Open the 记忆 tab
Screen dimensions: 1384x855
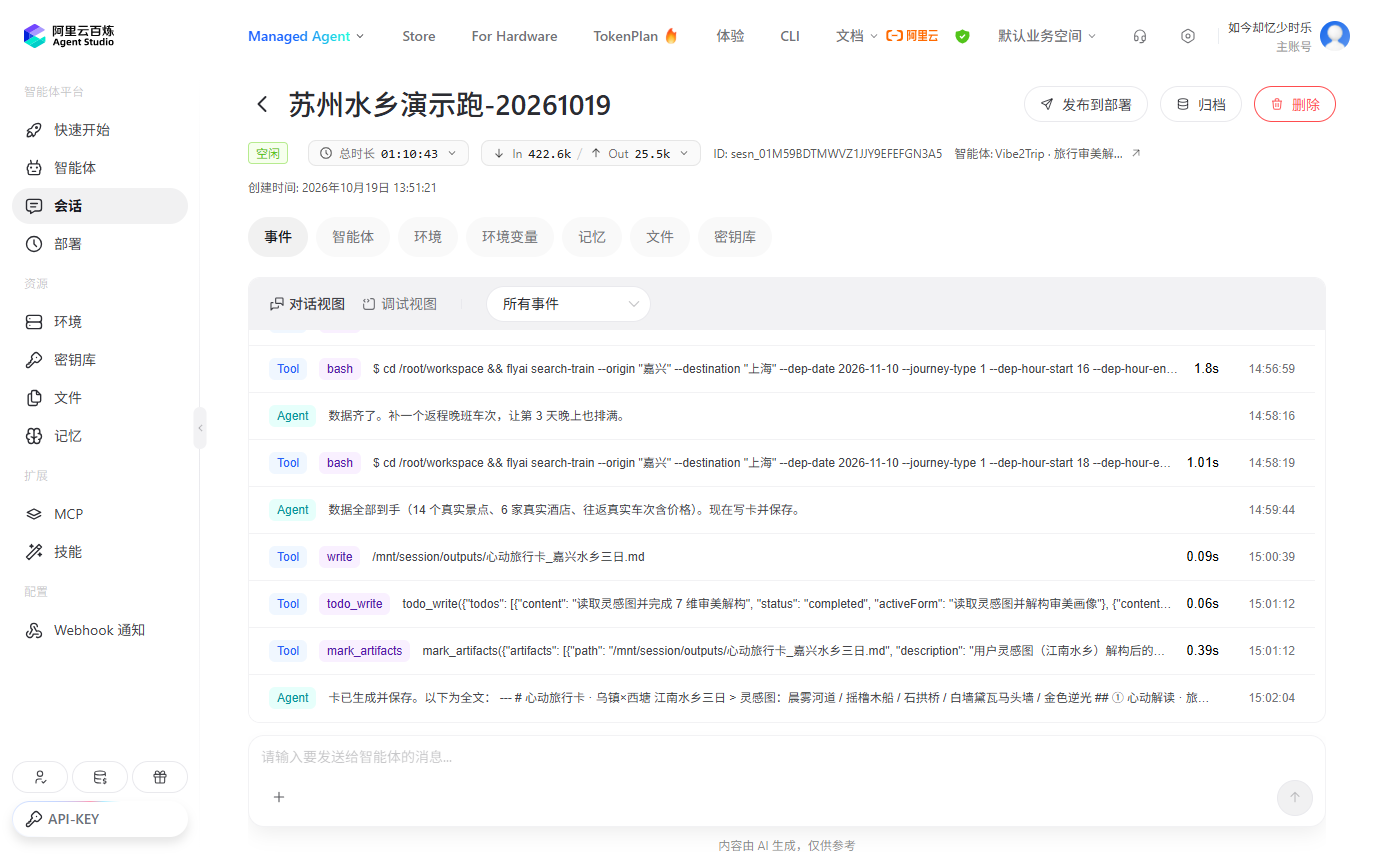click(592, 237)
